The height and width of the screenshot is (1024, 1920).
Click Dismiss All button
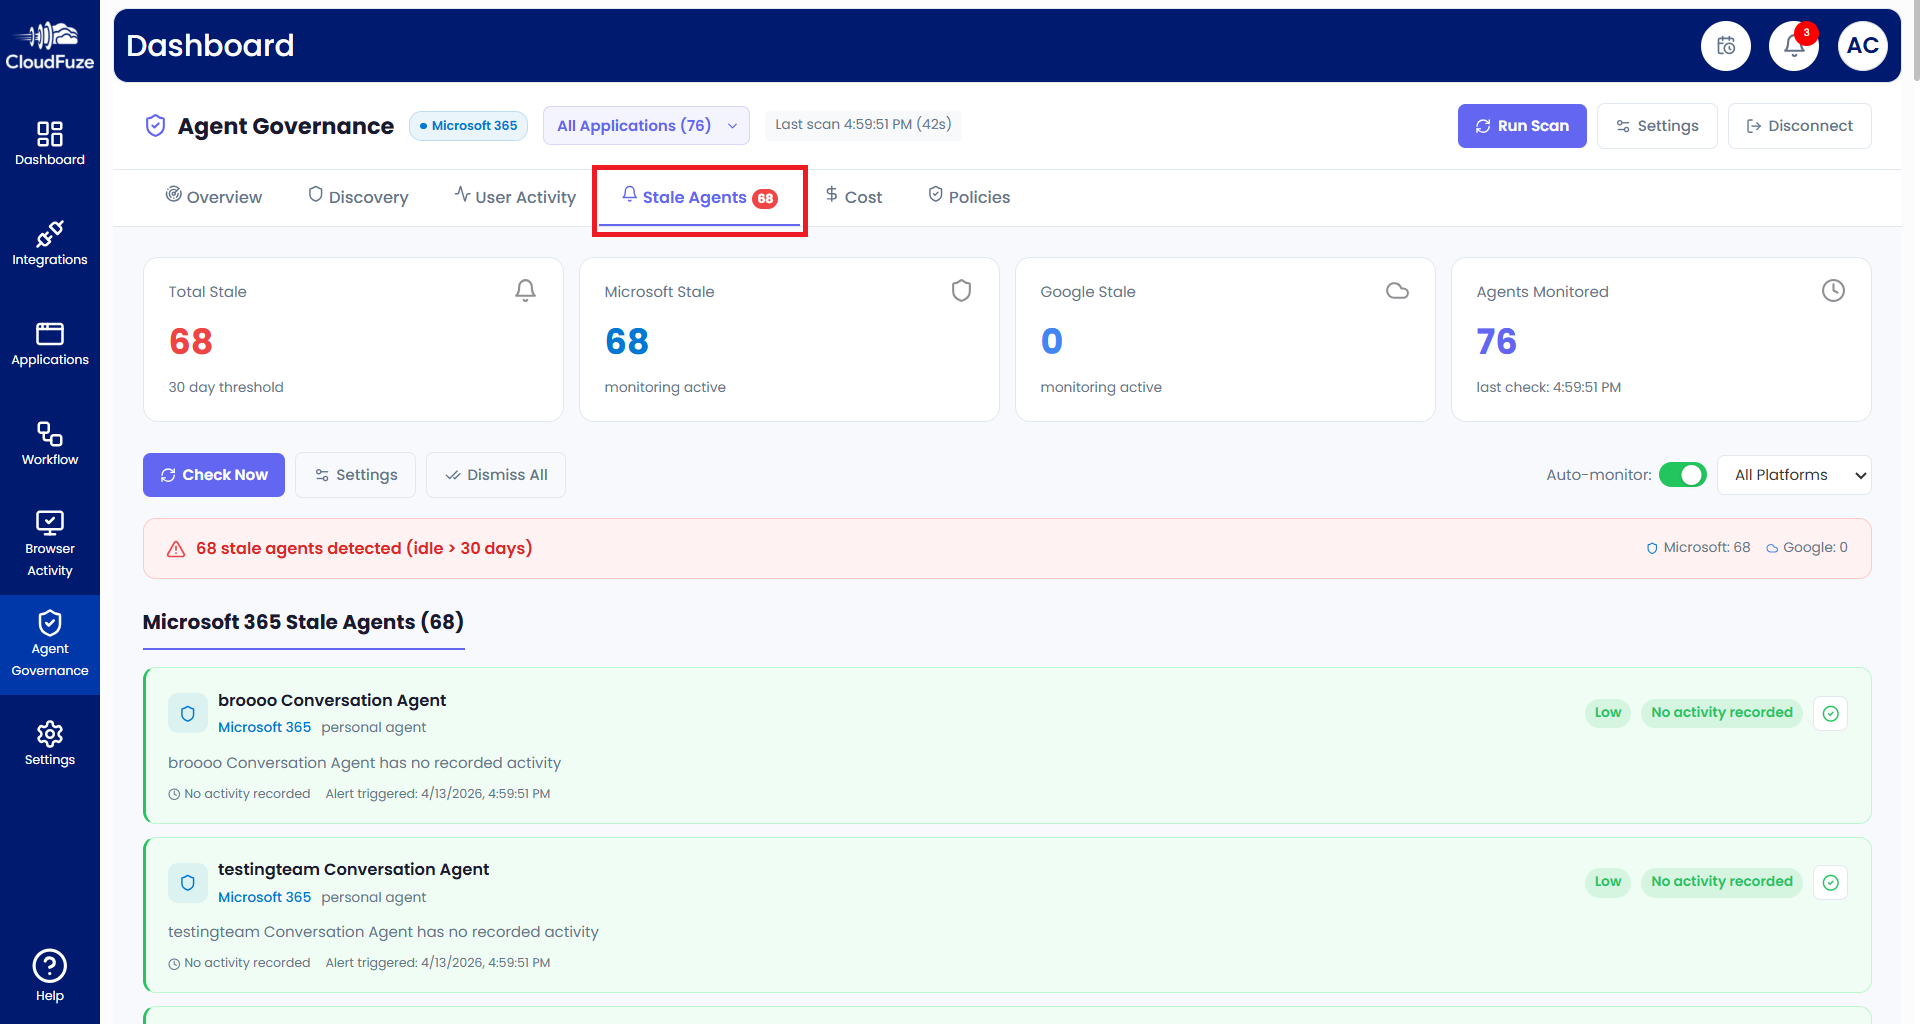(496, 475)
